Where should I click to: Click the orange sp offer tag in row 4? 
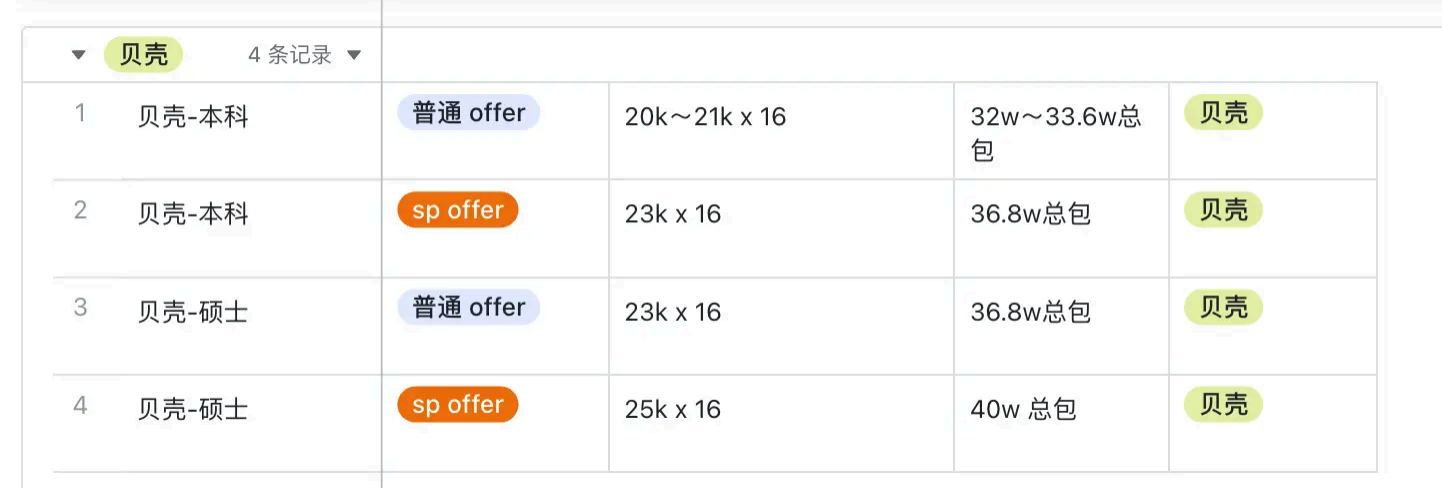[x=457, y=405]
